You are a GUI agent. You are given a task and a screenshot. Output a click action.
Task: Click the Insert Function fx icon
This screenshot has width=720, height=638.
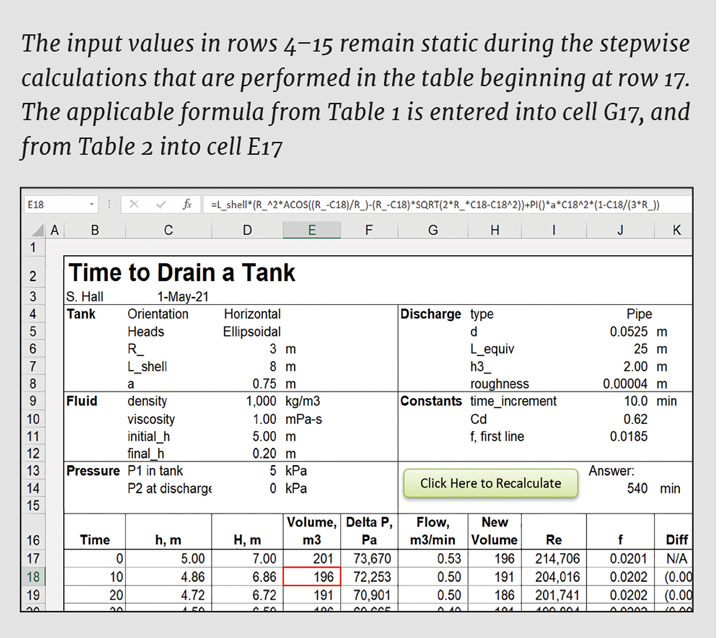coord(187,204)
